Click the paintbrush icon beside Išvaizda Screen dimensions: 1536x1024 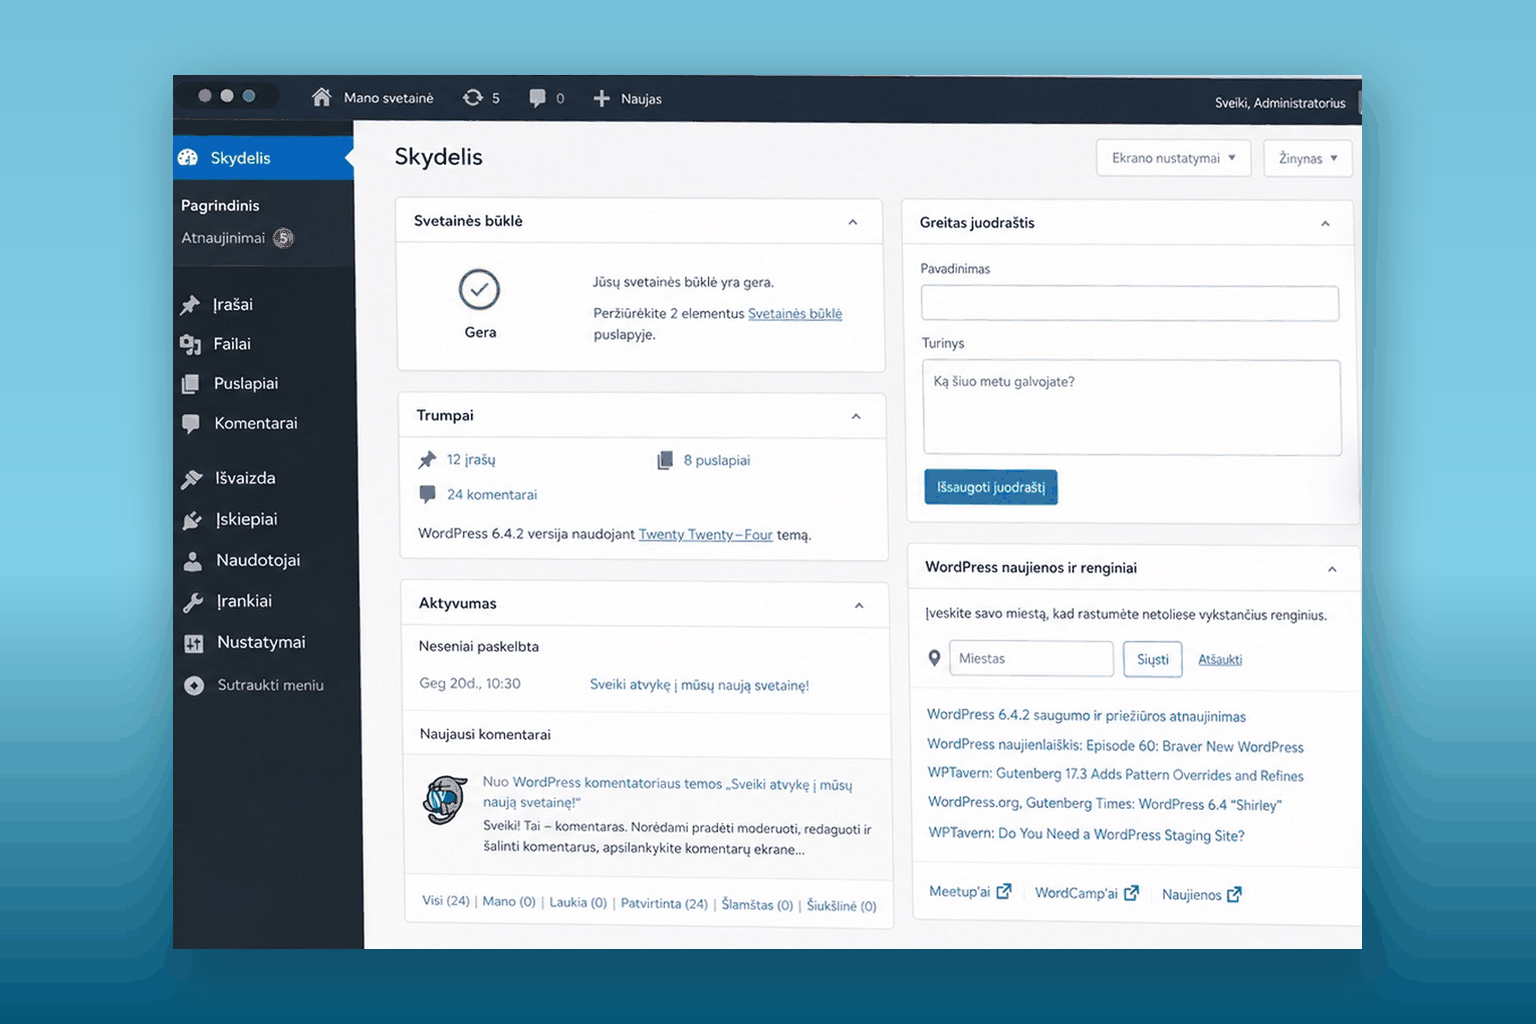[x=192, y=479]
